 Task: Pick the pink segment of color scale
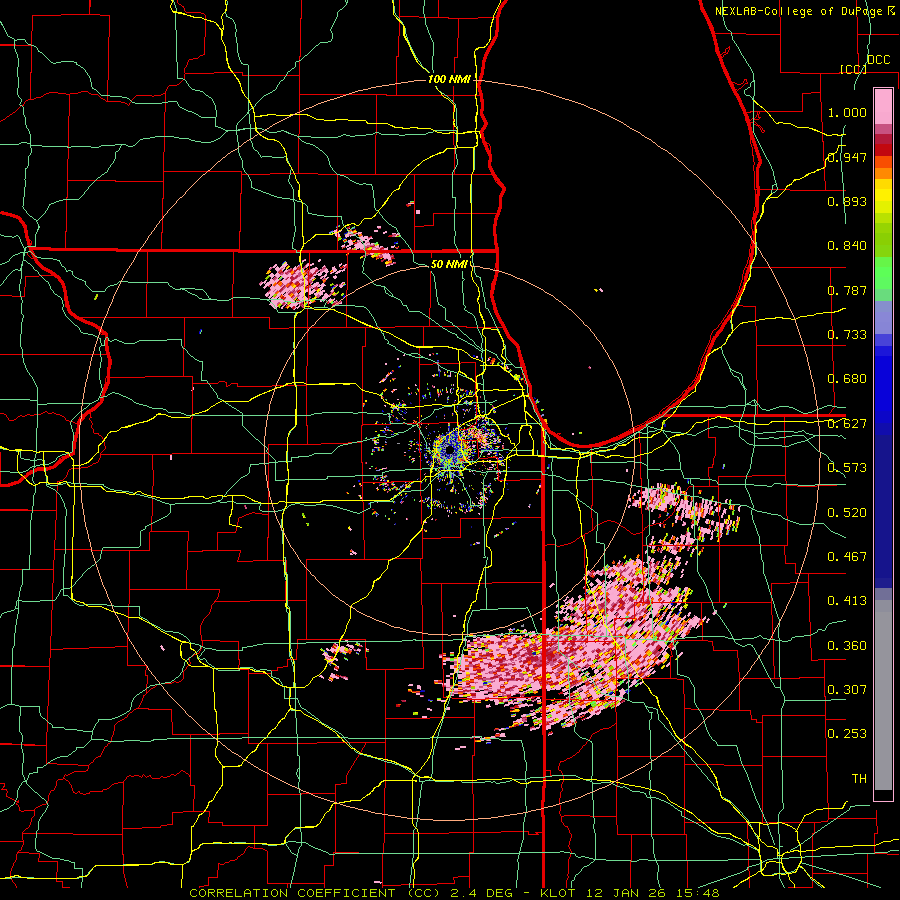883,107
